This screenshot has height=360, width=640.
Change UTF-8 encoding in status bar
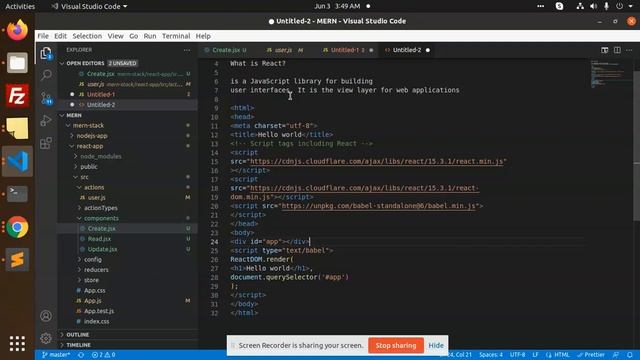[517, 355]
